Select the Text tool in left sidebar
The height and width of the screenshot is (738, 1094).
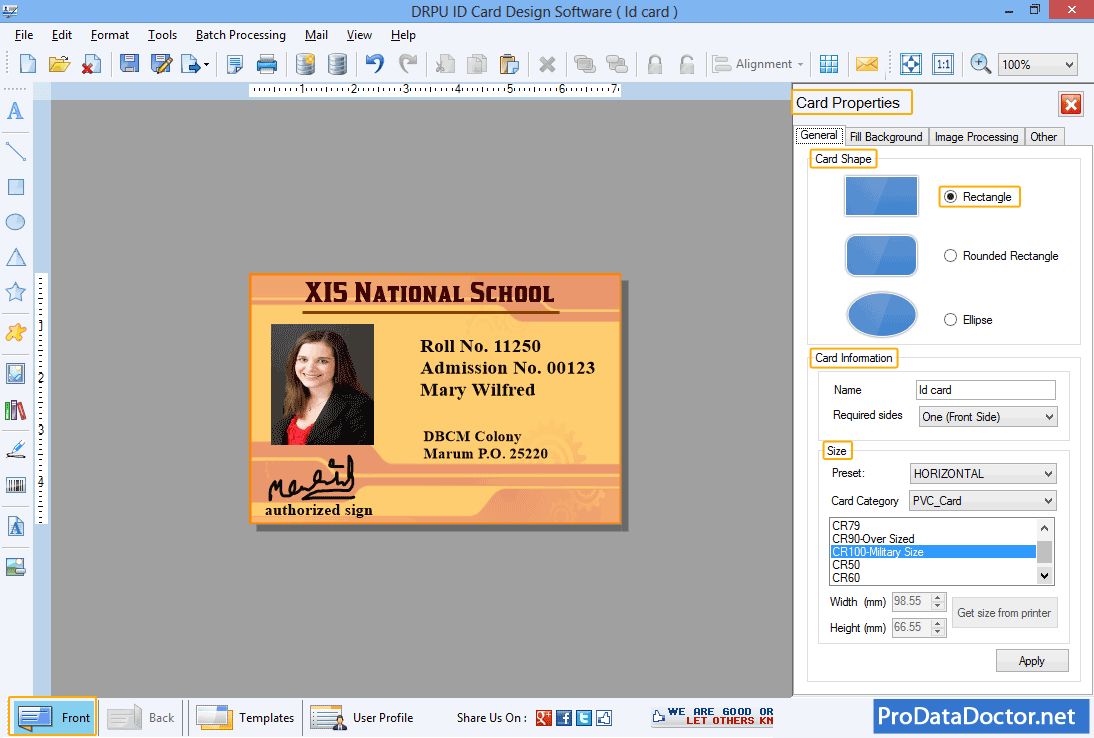tap(15, 111)
